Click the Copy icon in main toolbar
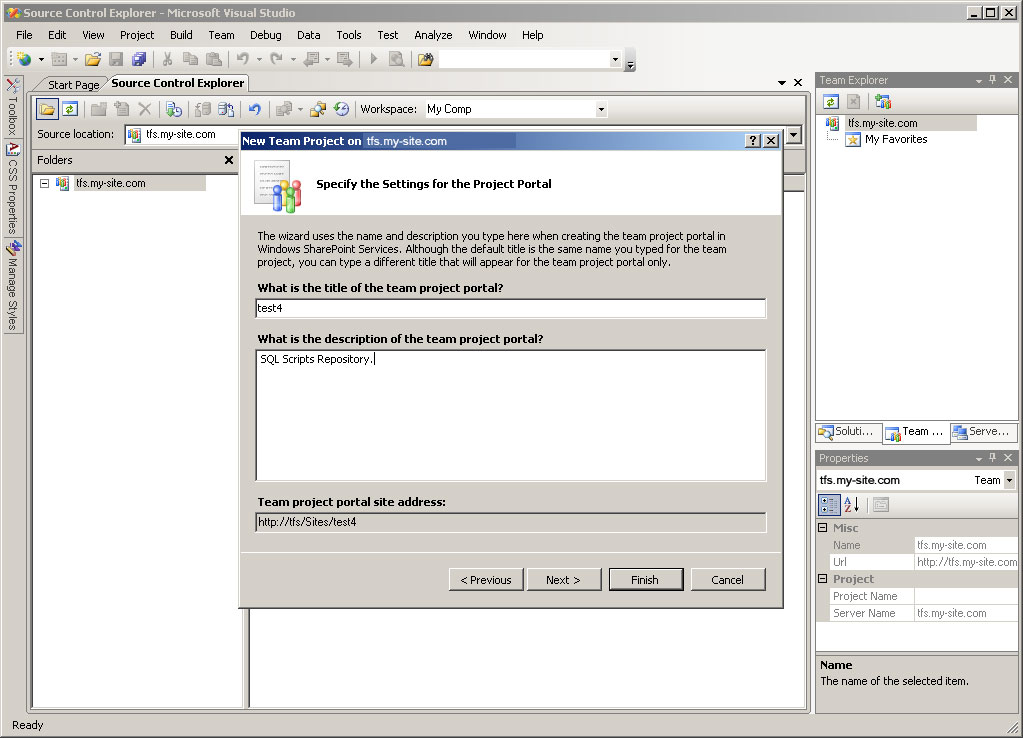Screen dimensions: 1023x738 point(191,59)
